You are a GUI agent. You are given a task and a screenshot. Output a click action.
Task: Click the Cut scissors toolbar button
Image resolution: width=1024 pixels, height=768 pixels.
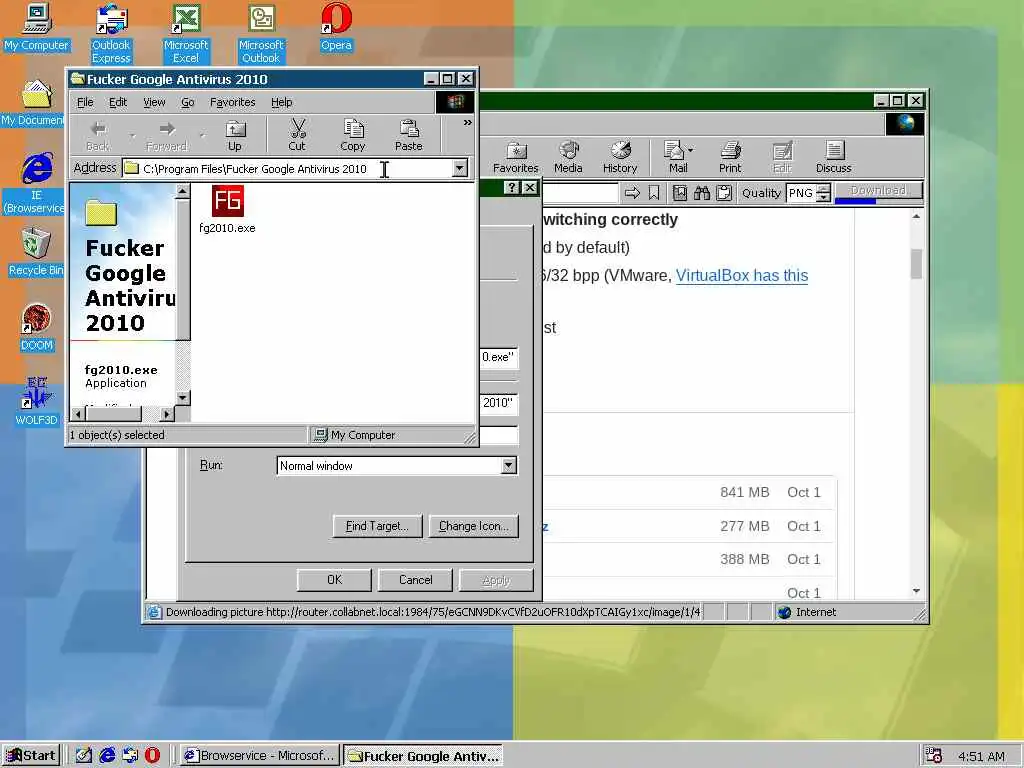coord(297,136)
